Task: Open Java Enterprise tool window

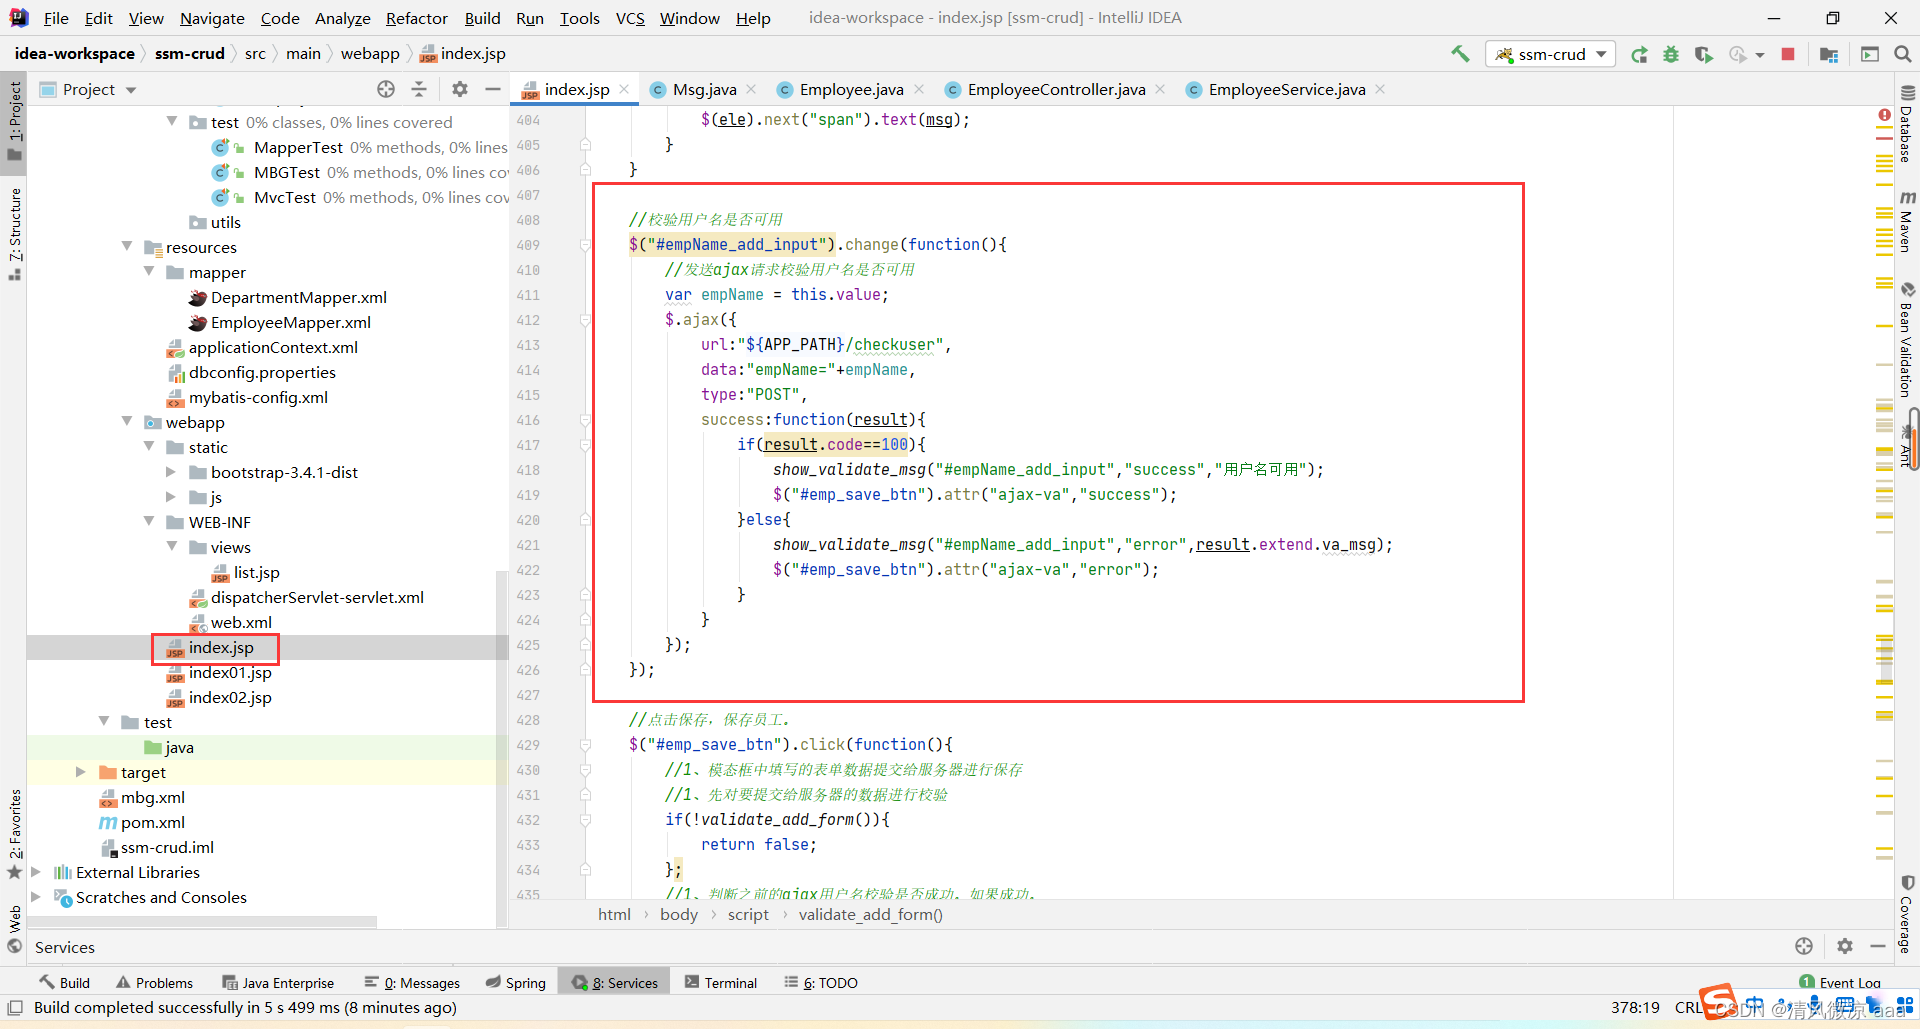Action: click(x=278, y=982)
